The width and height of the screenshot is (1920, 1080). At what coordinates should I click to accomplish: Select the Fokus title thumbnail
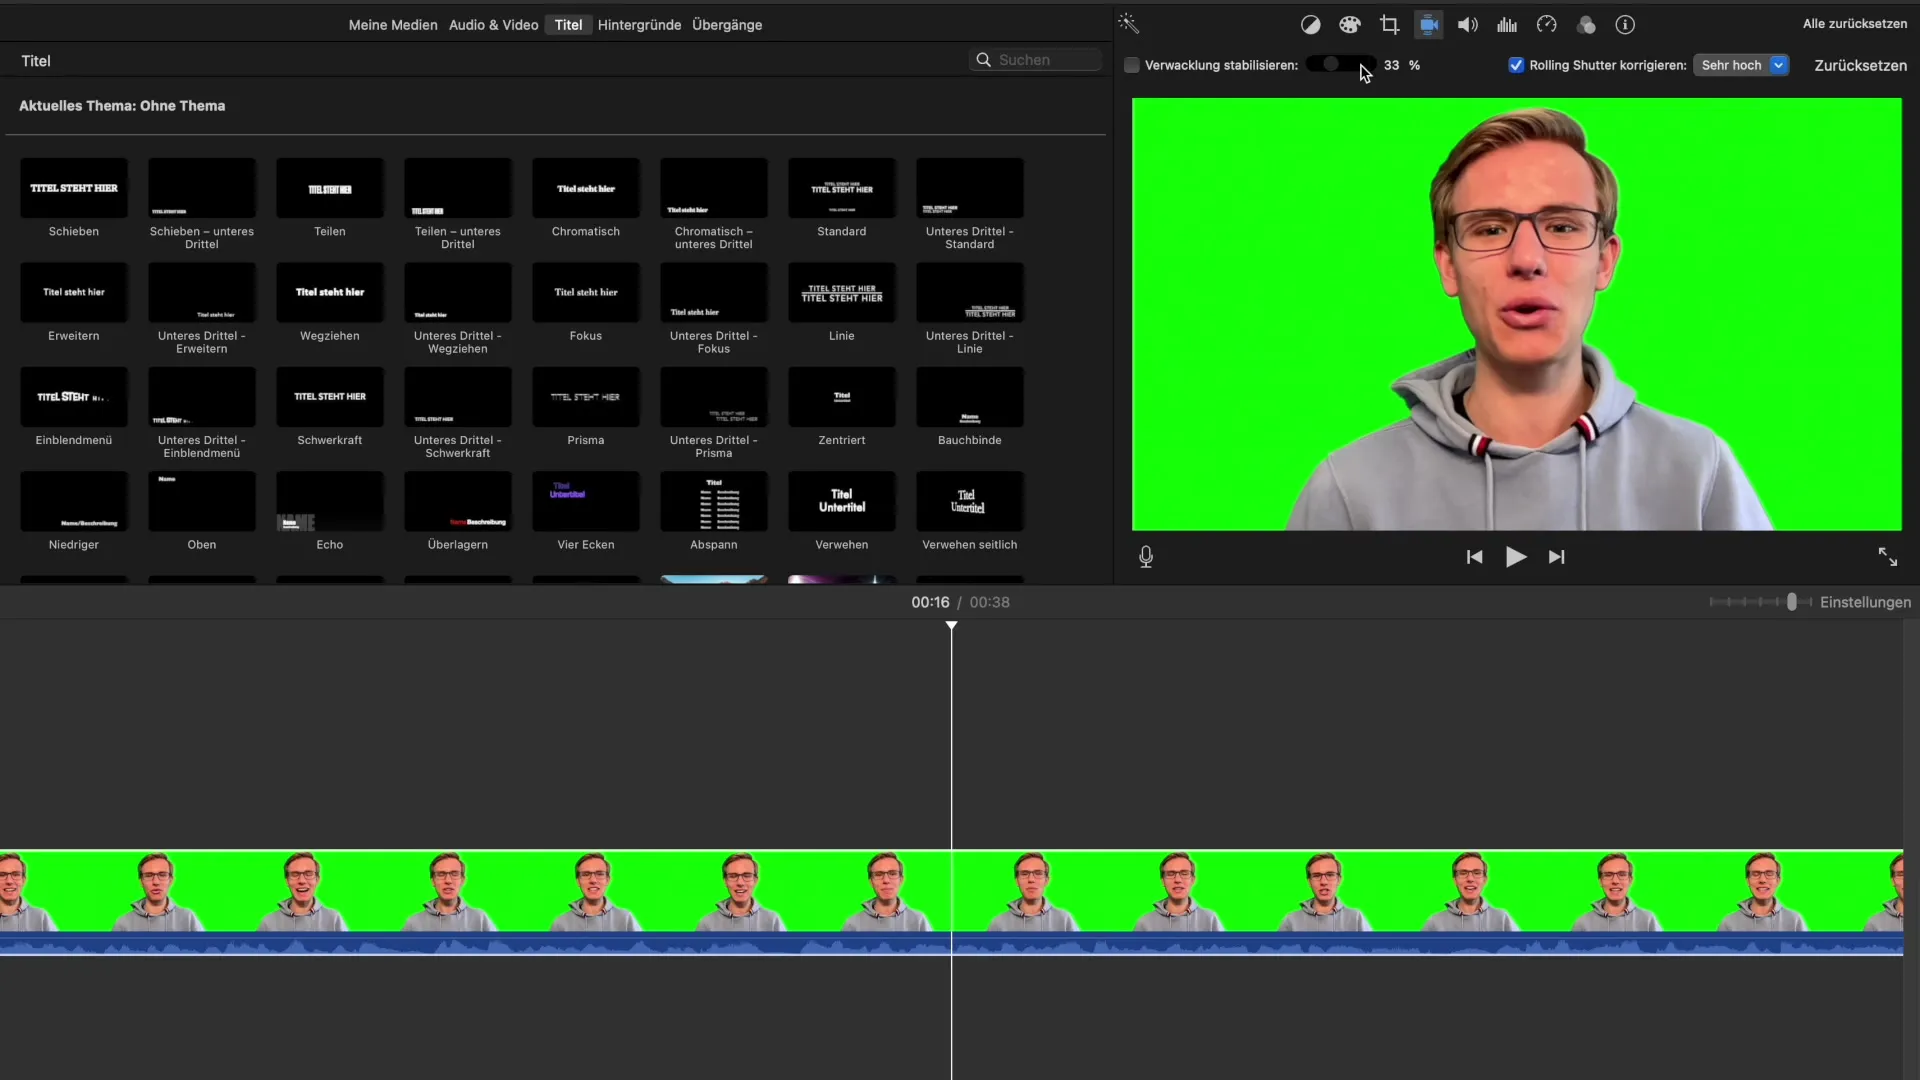(x=586, y=292)
